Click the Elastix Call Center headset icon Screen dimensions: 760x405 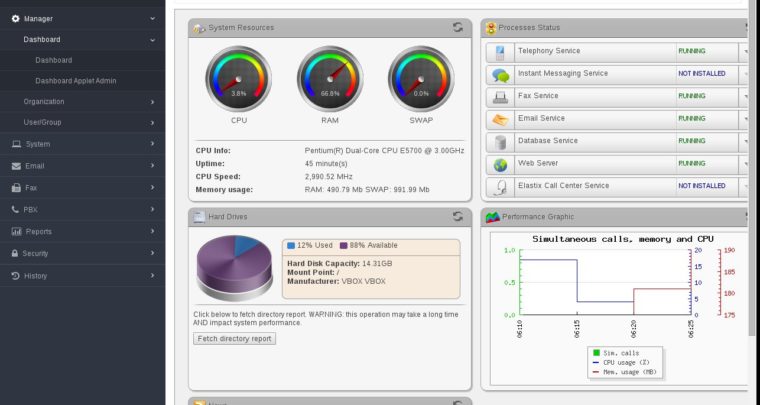click(x=499, y=186)
